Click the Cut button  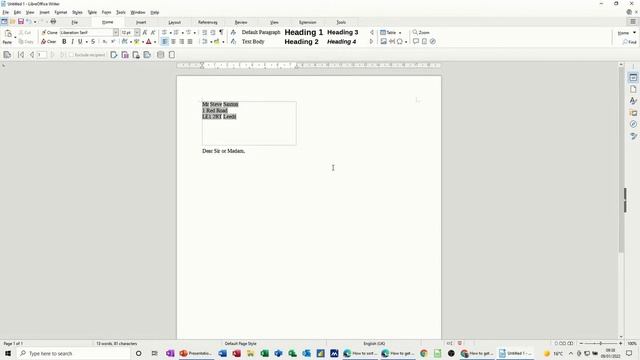point(25,32)
